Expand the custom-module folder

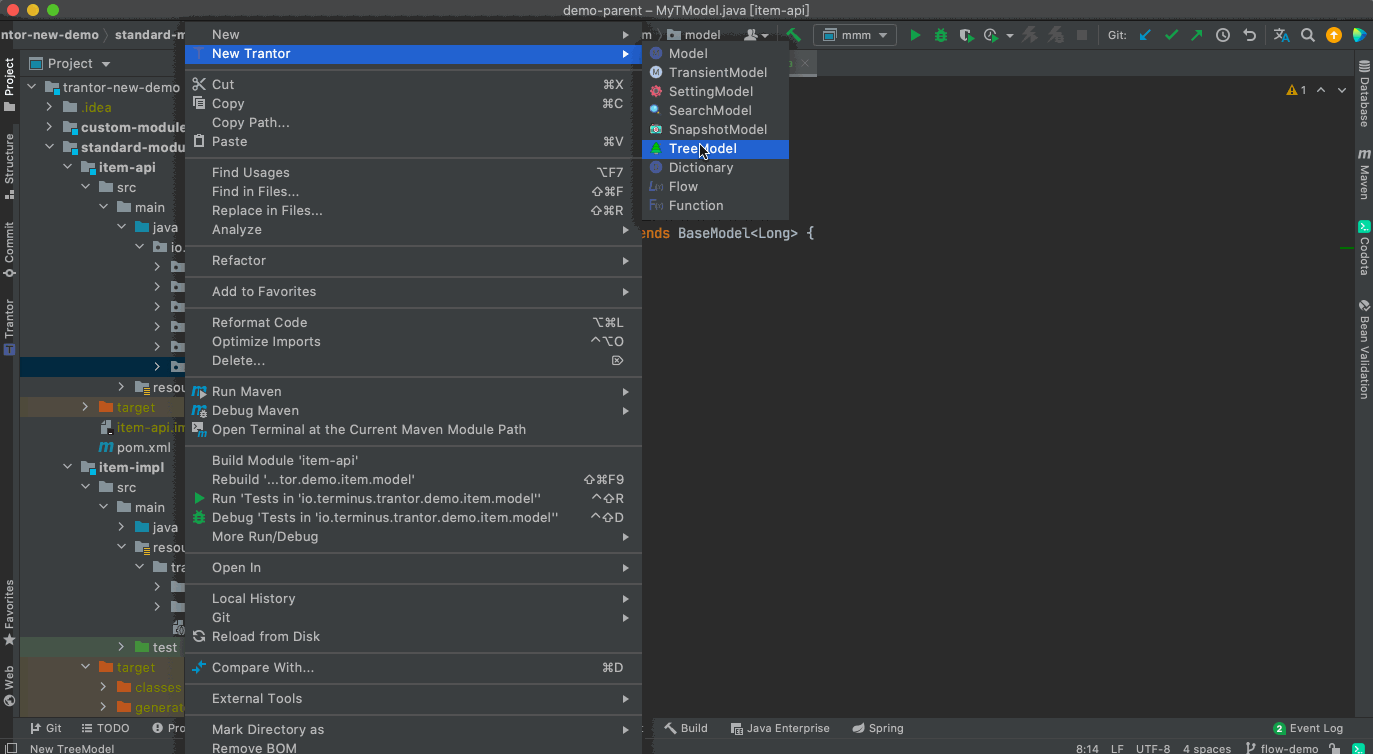50,127
